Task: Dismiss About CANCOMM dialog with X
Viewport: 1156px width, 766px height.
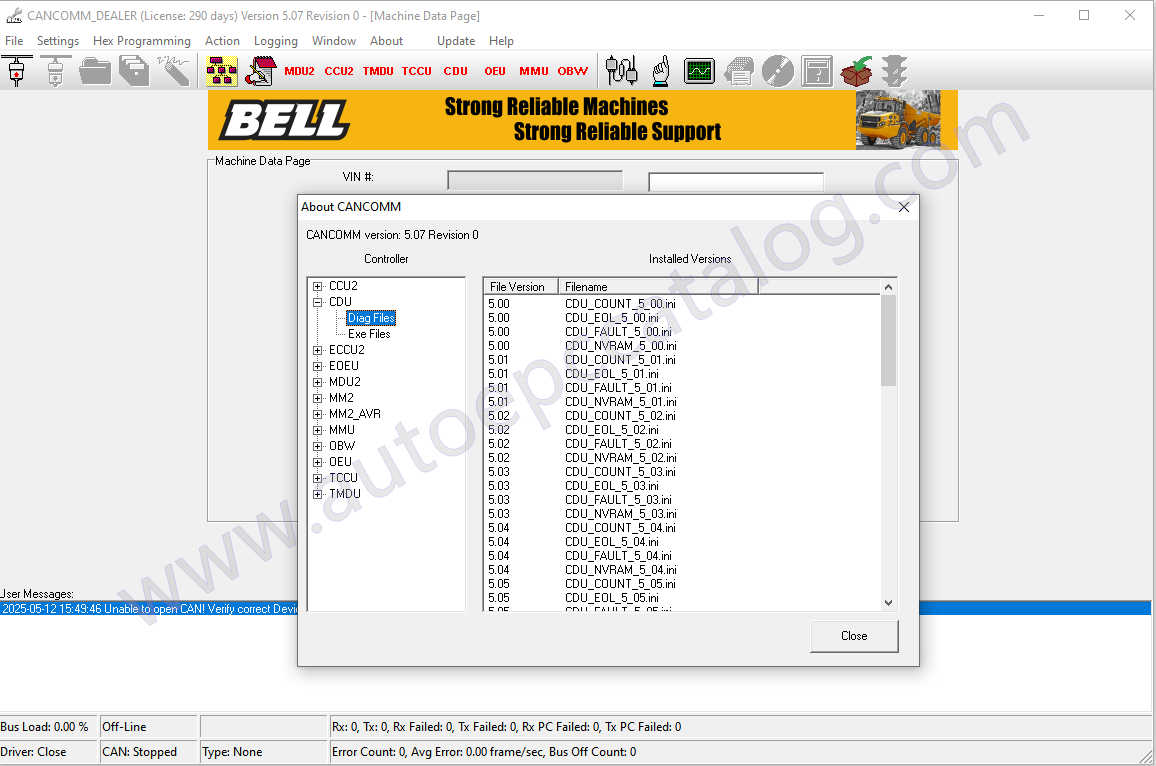Action: point(904,207)
